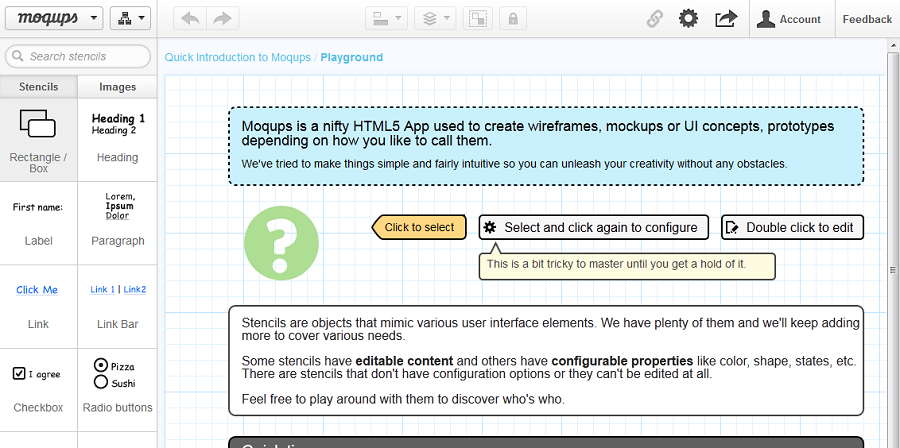Screen dimensions: 900x448
Task: Open the align objects dropdown
Action: (386, 18)
